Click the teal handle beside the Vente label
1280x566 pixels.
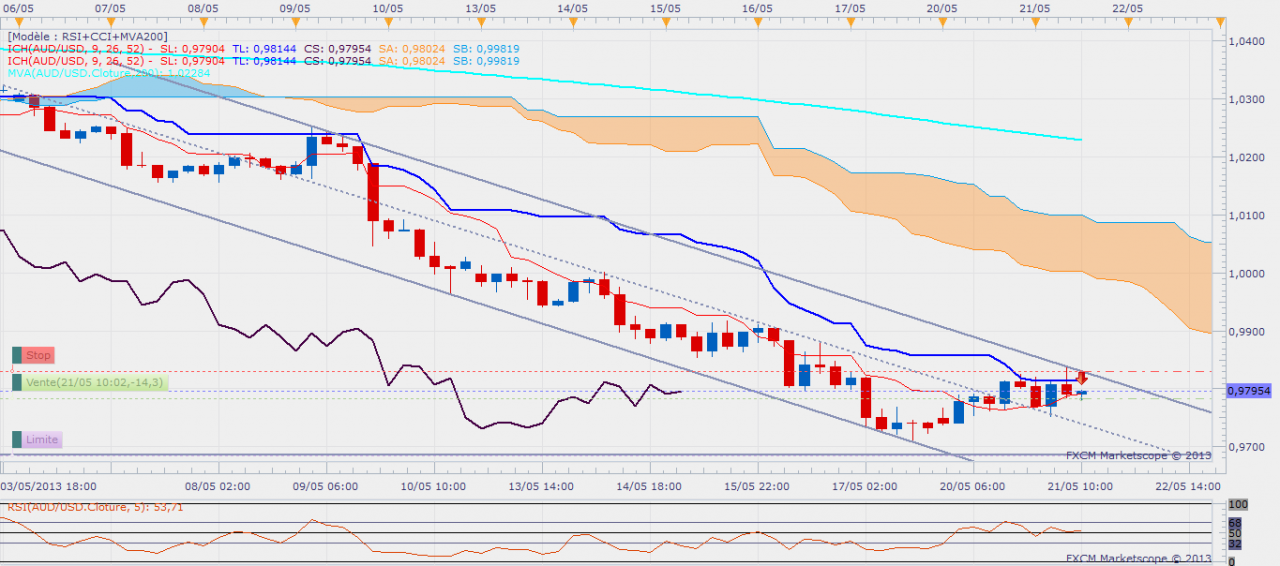click(17, 381)
